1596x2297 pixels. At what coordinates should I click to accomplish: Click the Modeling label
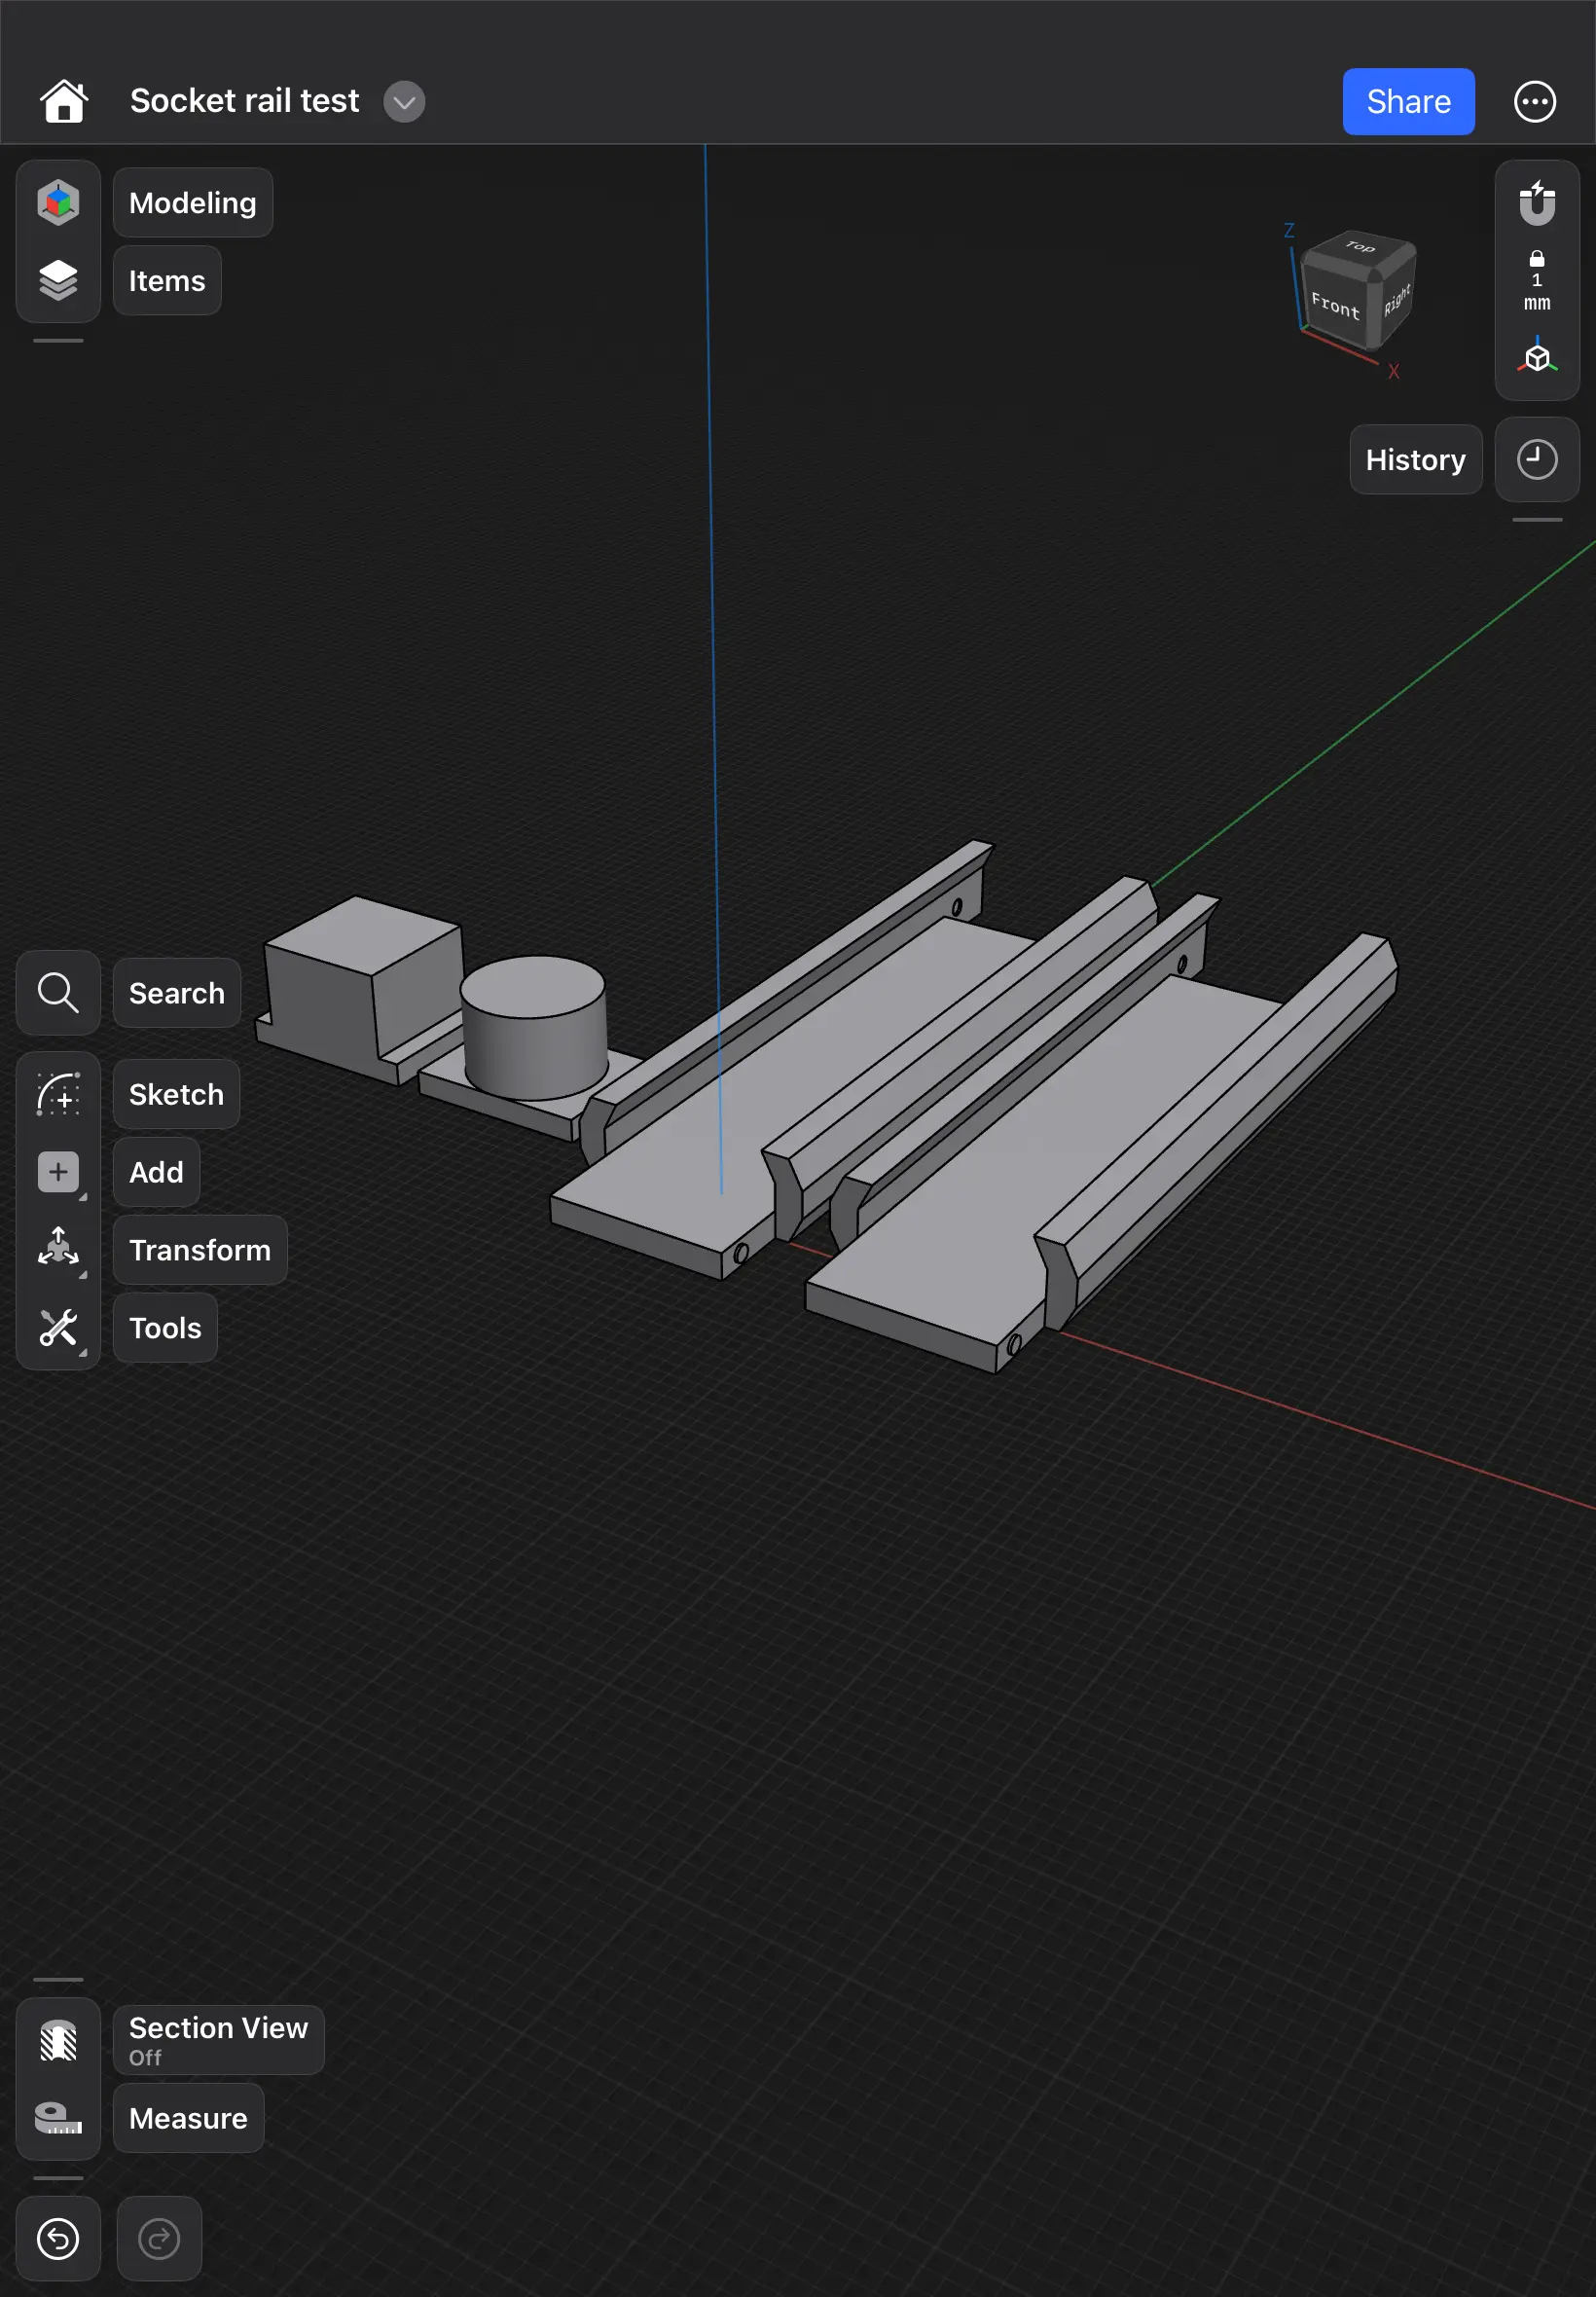point(192,203)
